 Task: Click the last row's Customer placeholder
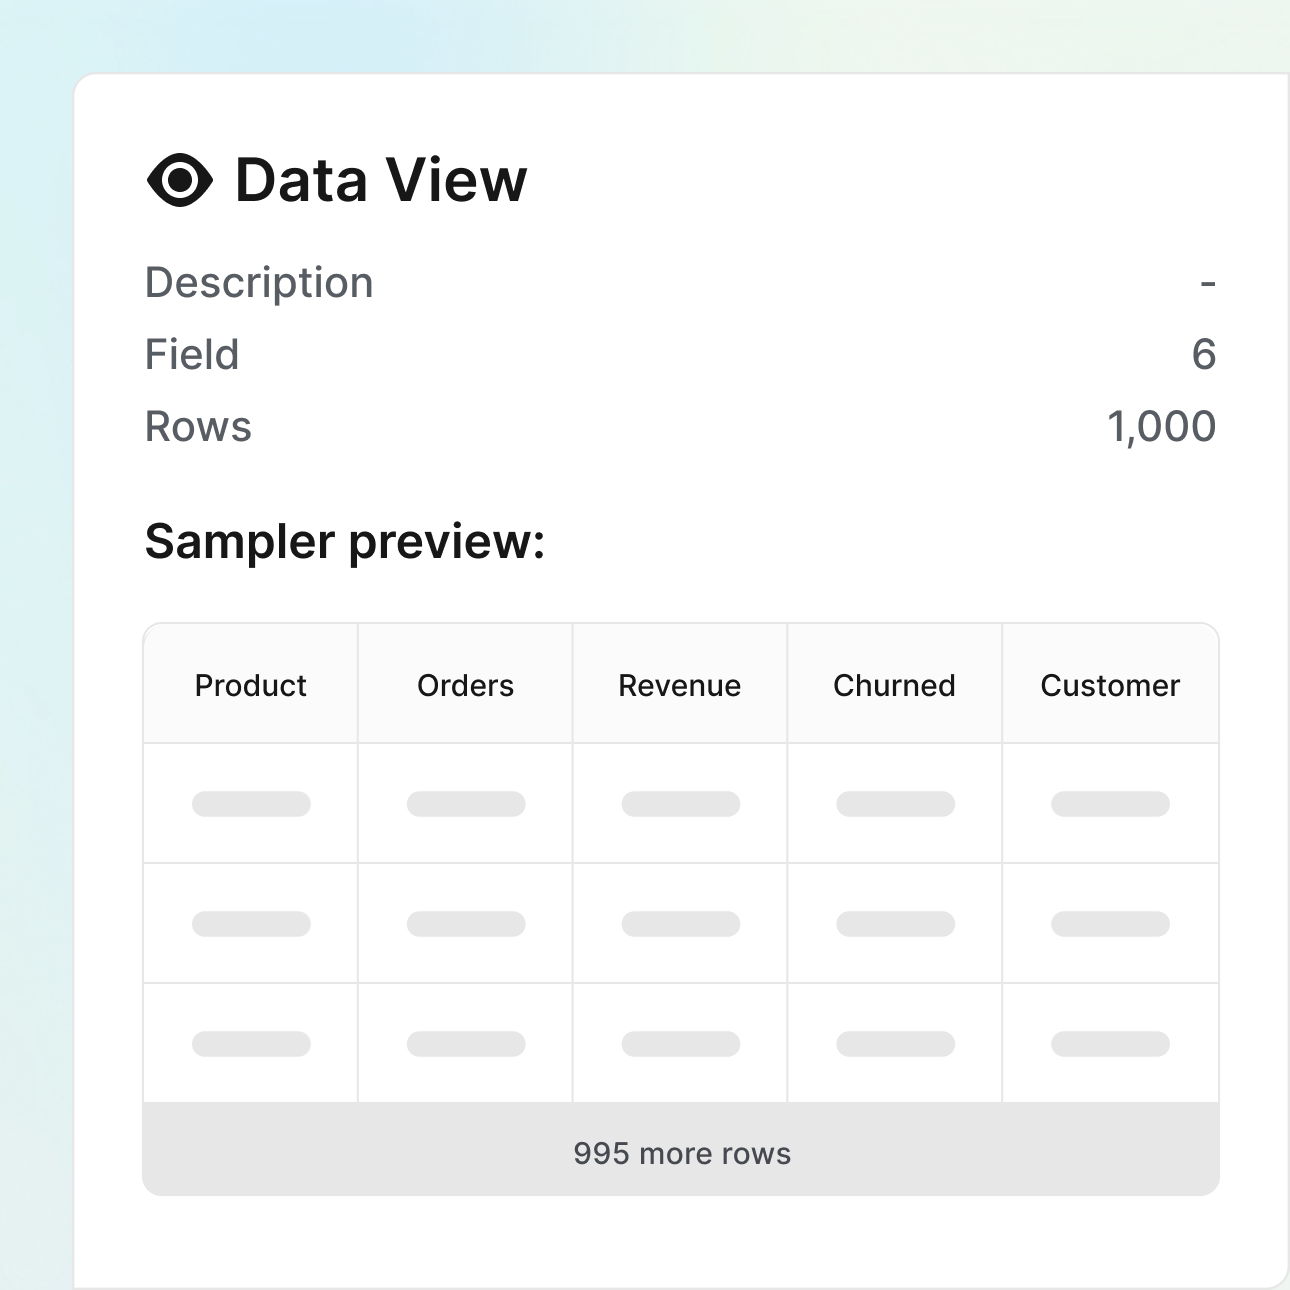tap(1110, 1042)
